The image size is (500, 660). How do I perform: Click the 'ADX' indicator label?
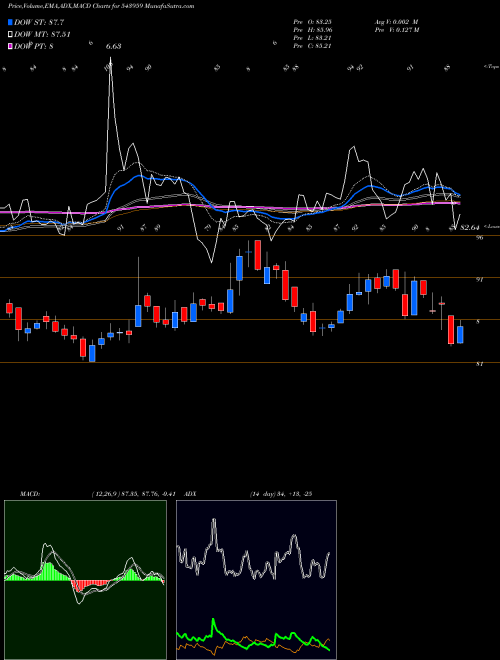tap(190, 494)
